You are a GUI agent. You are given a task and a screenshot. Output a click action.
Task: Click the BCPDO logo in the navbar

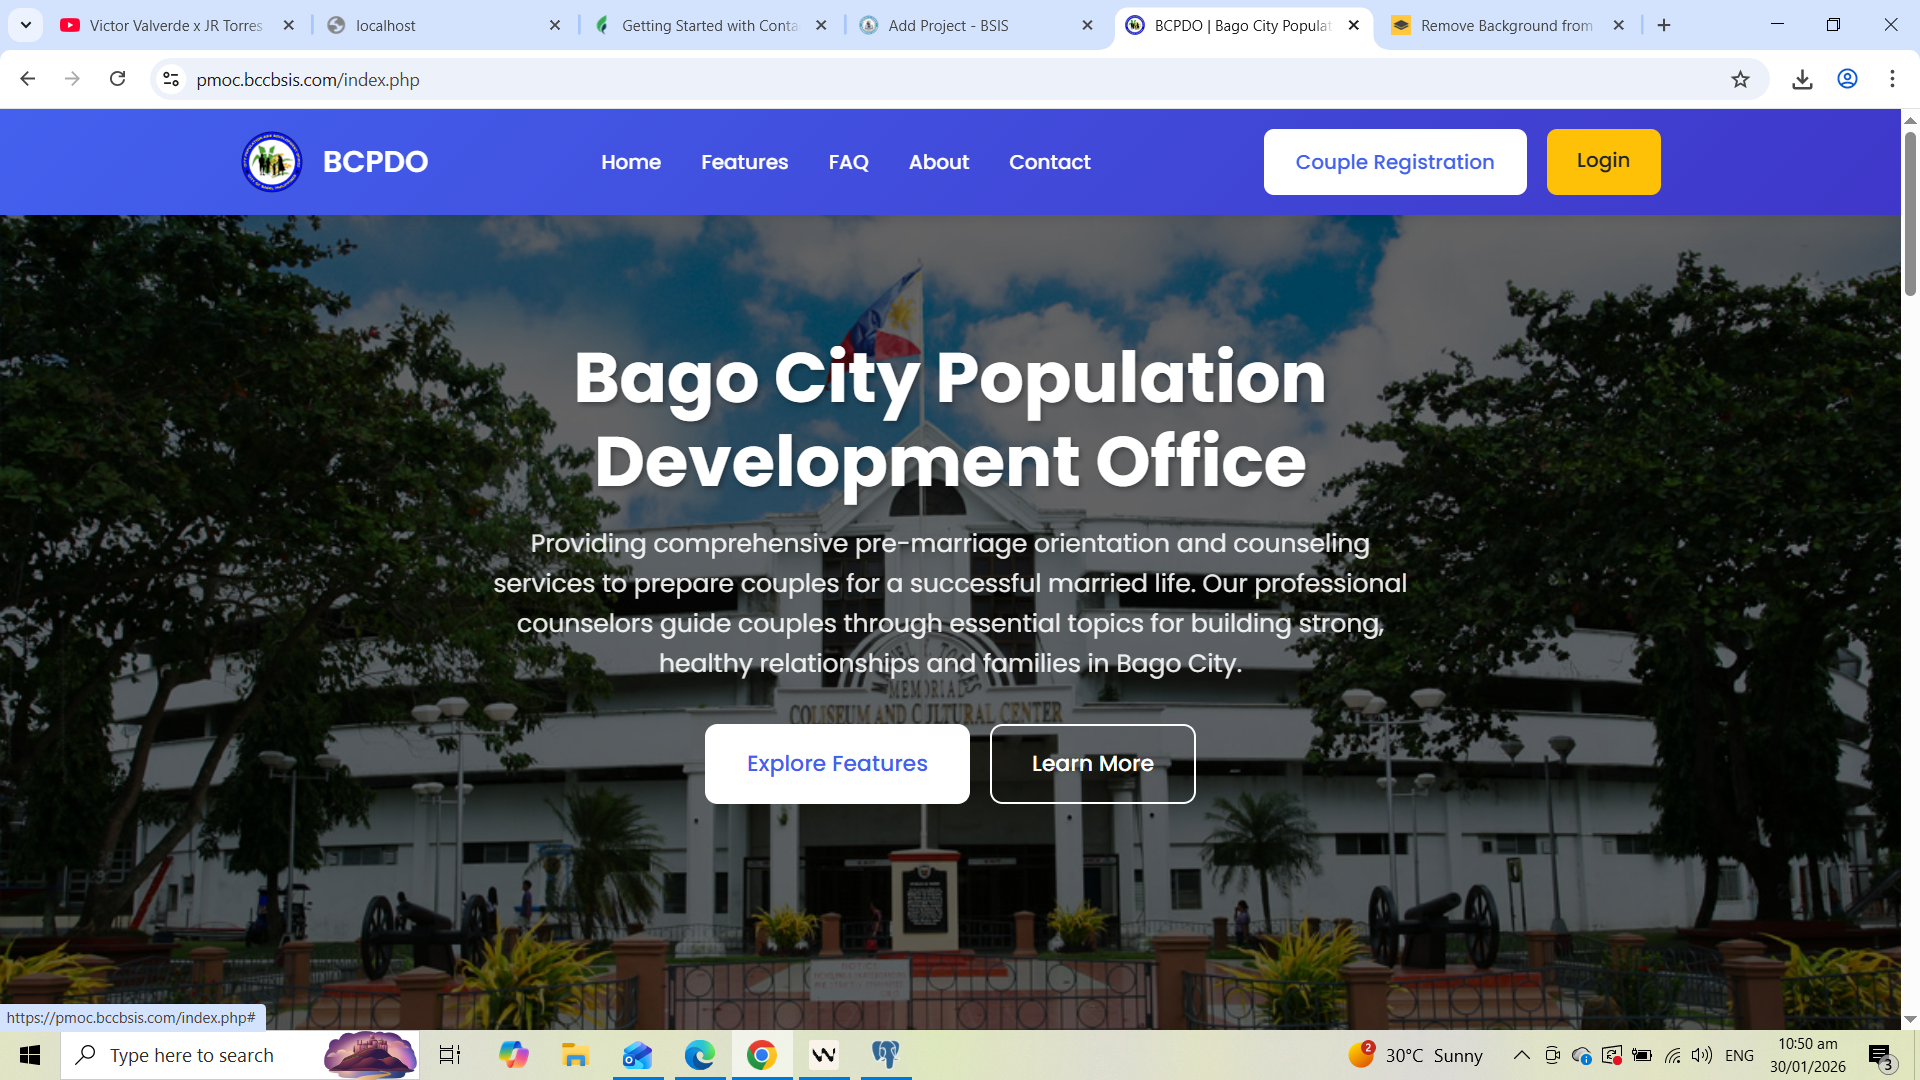pos(271,161)
